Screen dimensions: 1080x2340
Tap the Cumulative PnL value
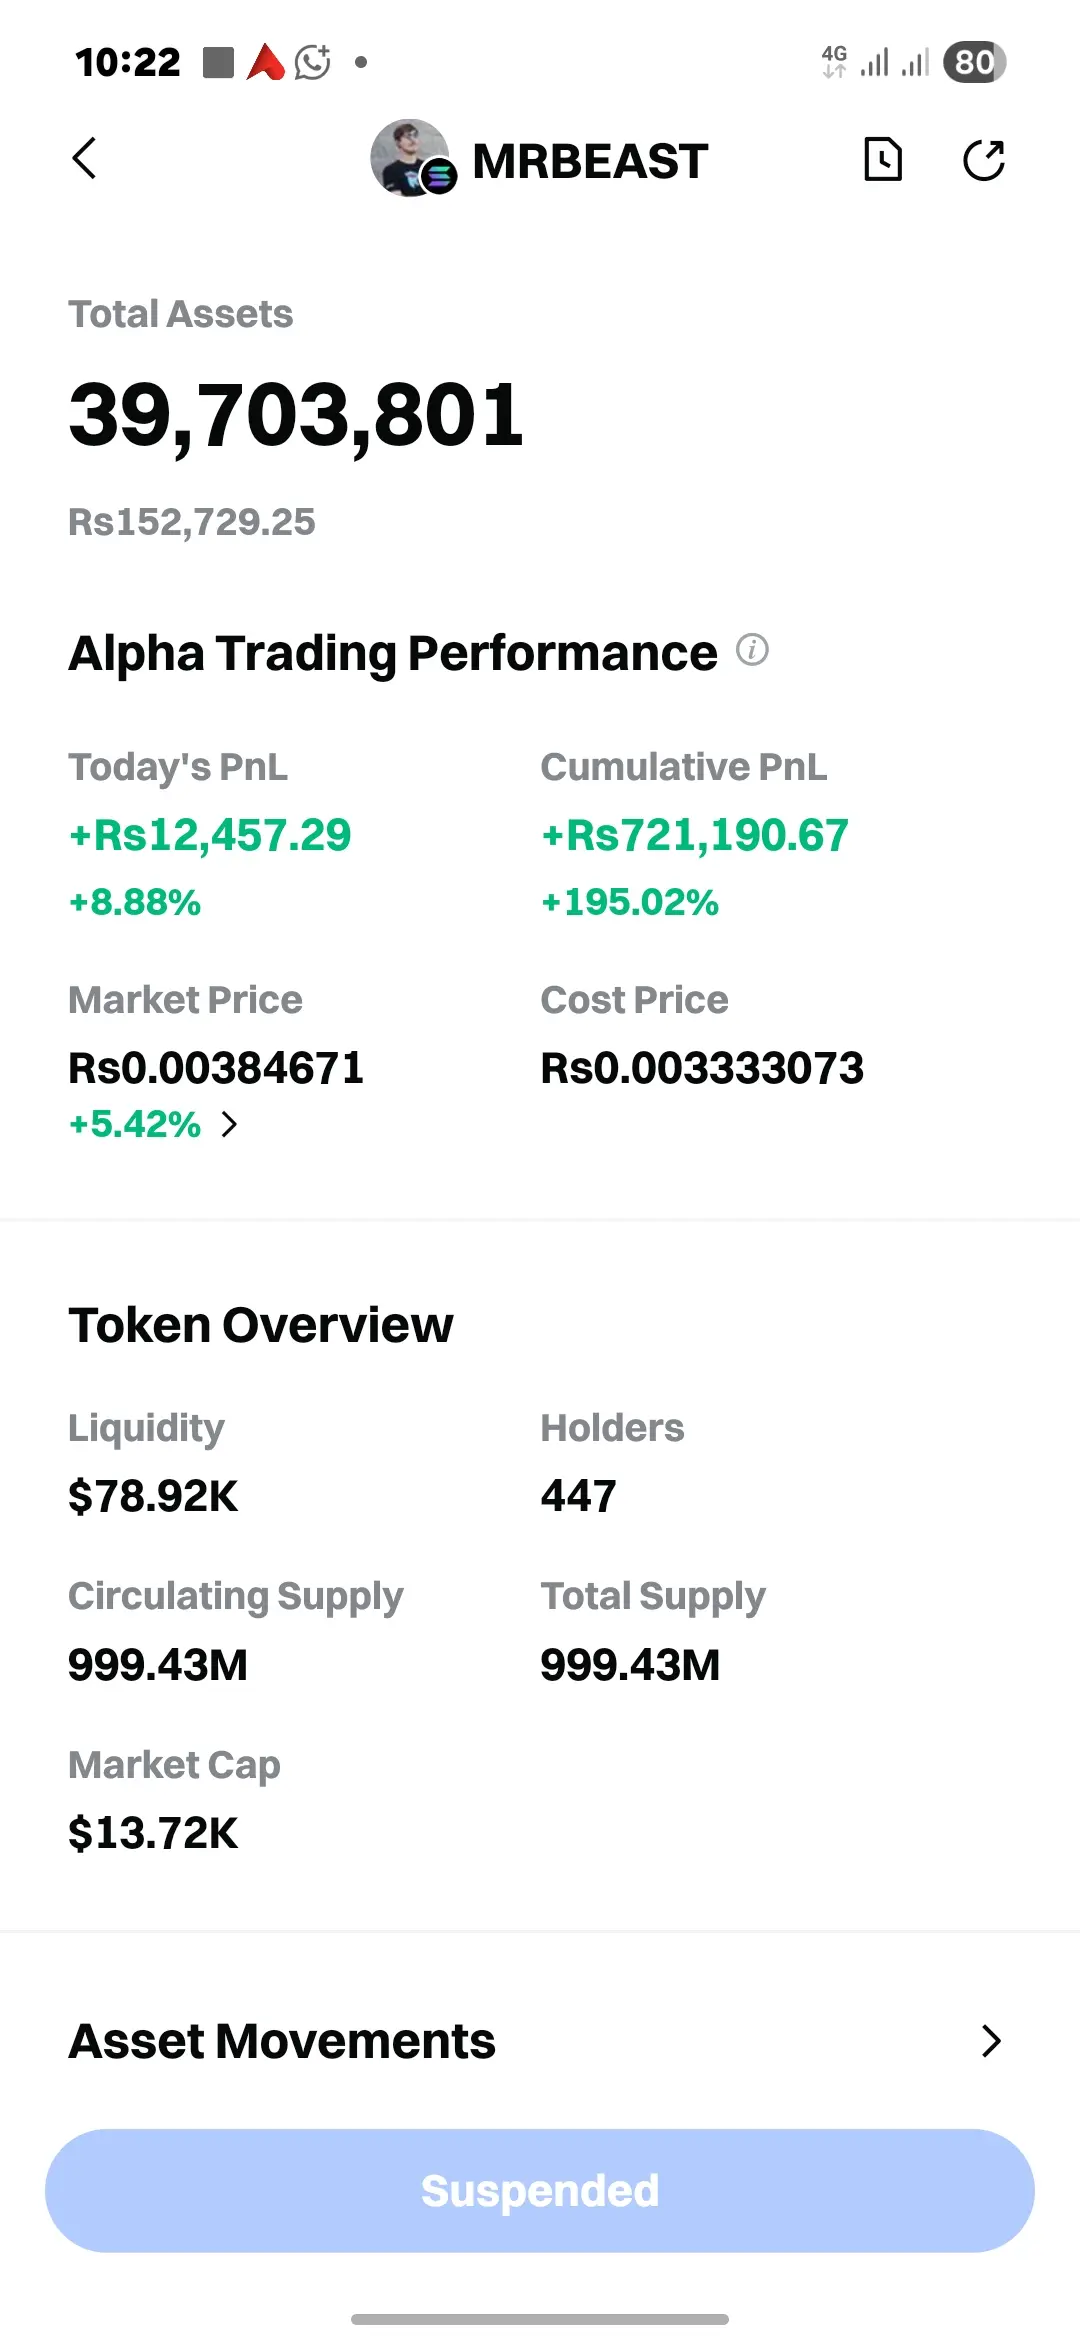(x=695, y=835)
